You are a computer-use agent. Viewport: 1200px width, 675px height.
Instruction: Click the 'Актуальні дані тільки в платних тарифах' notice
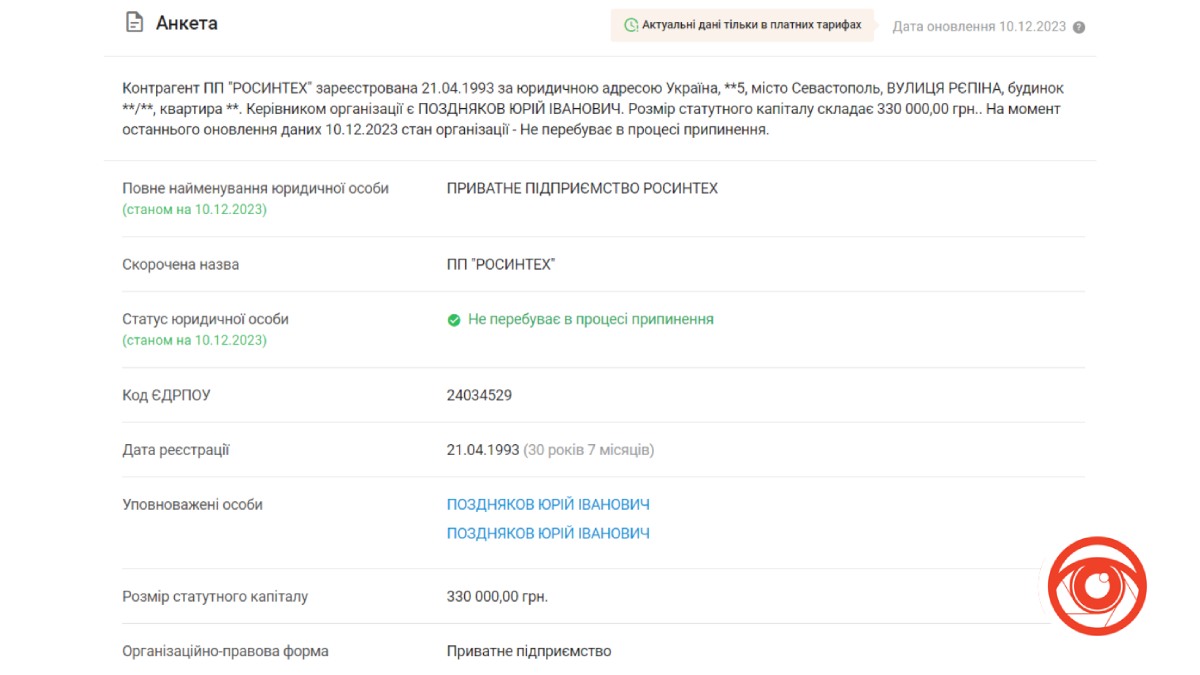click(x=751, y=25)
